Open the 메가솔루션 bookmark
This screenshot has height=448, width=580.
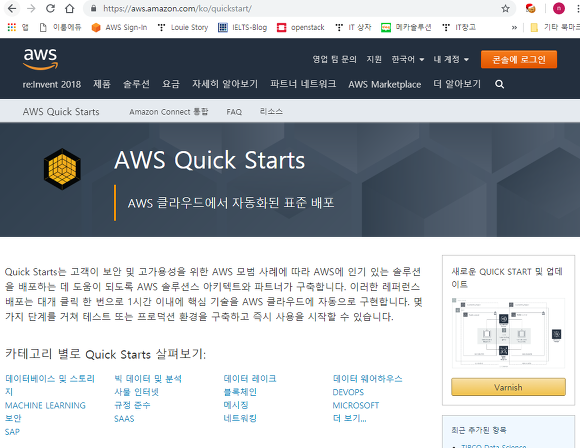click(x=406, y=27)
